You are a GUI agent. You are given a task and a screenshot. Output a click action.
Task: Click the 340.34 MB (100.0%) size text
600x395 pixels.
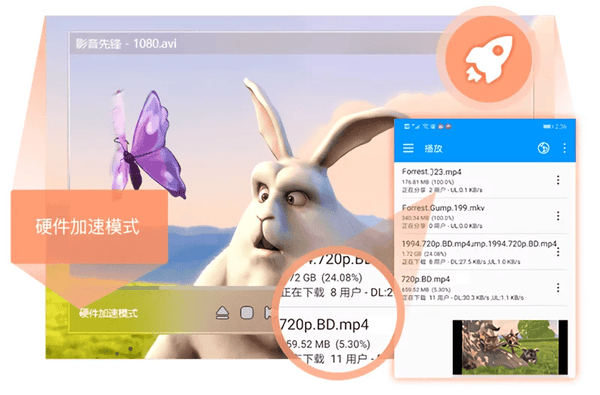[x=428, y=218]
